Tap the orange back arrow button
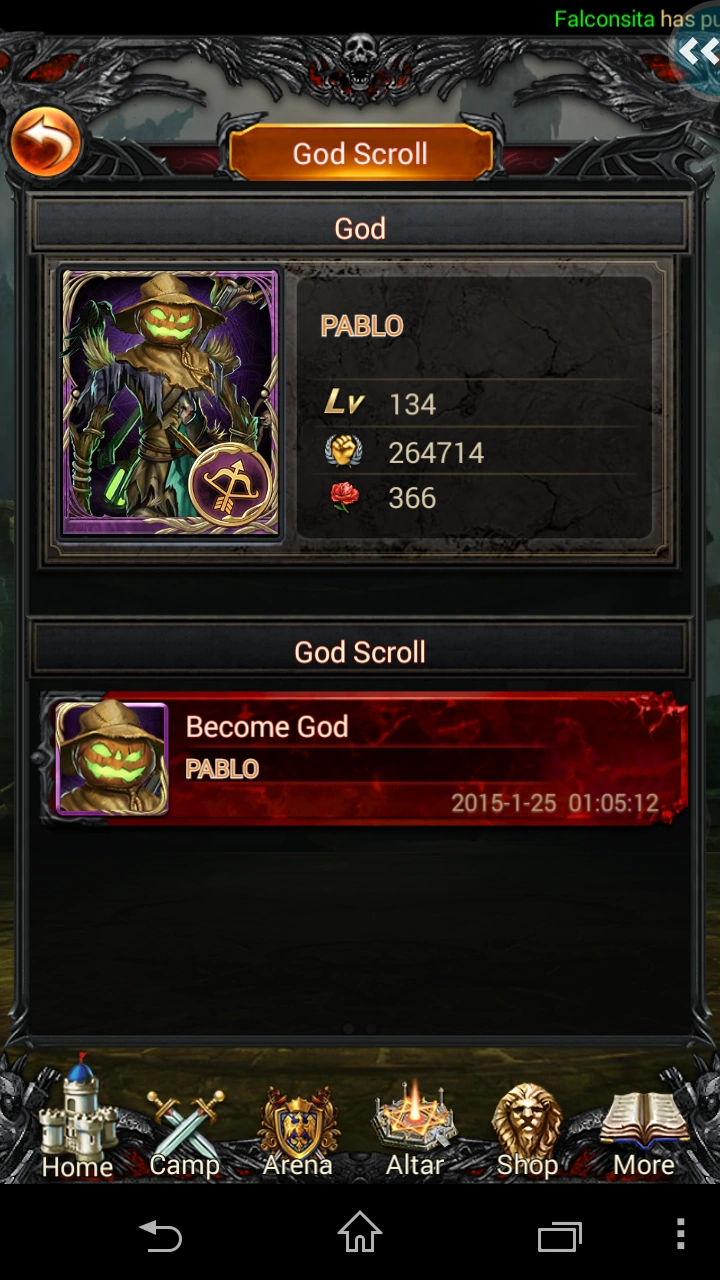 coord(45,144)
